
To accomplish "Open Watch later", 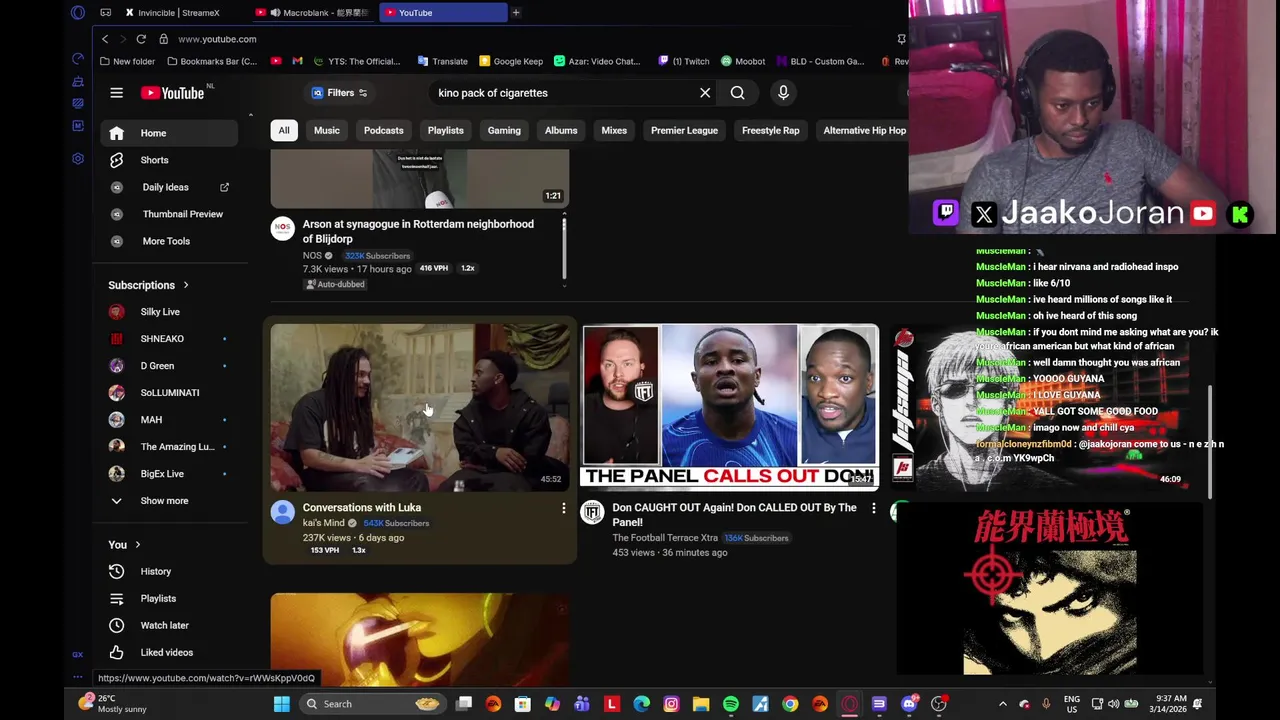I will tap(169, 625).
